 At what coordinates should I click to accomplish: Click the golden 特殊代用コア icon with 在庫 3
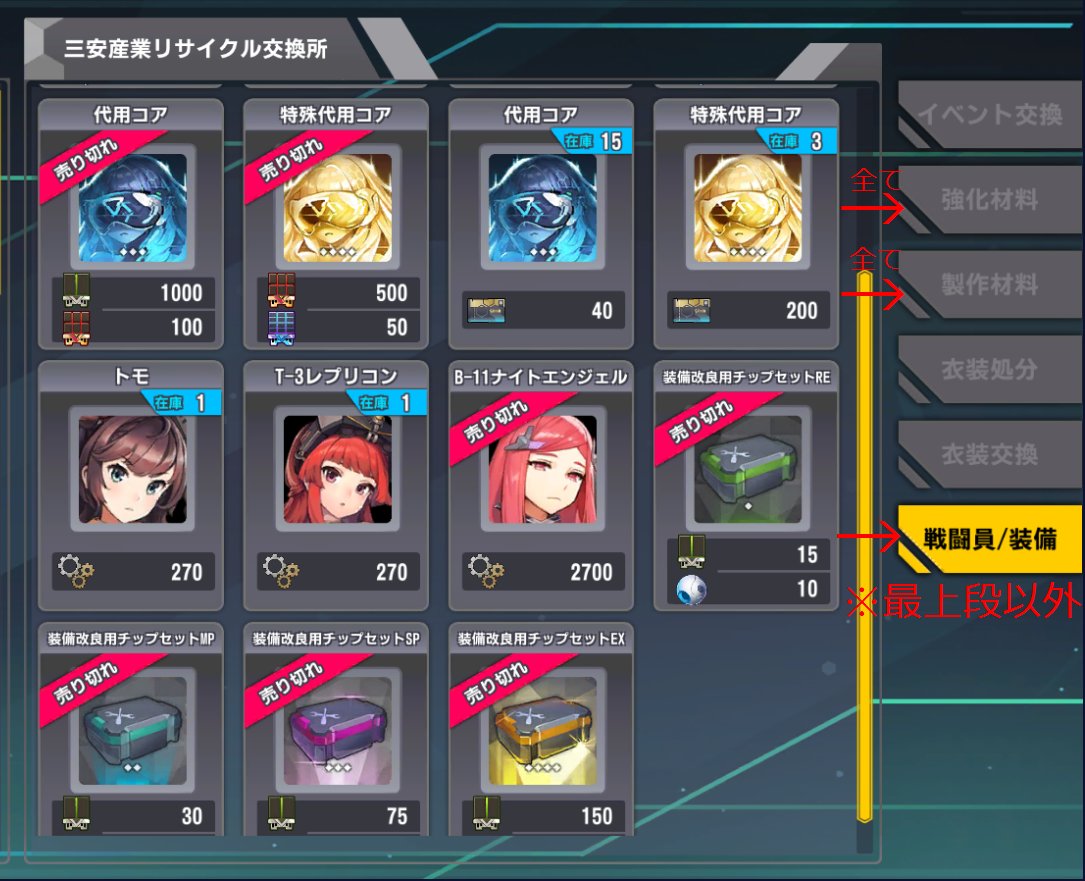(747, 208)
